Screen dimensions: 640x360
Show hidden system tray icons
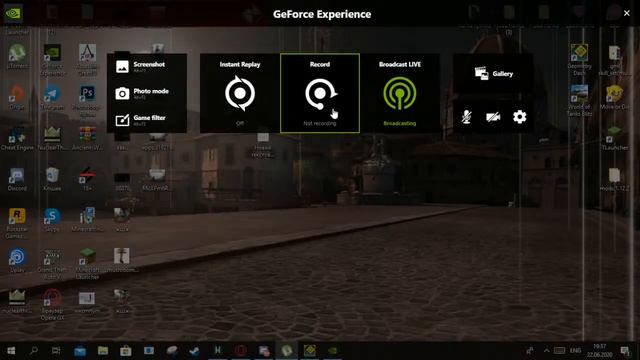(x=547, y=351)
